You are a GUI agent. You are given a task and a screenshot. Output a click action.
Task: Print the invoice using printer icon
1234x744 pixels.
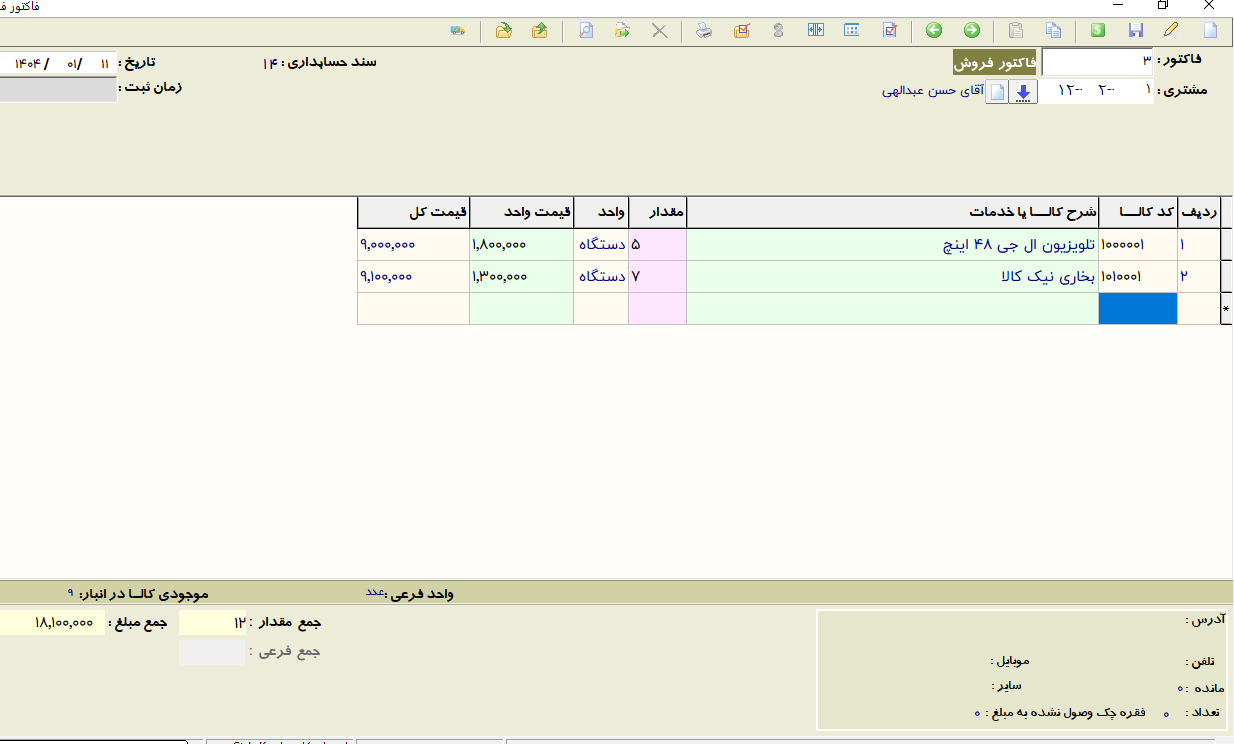pyautogui.click(x=704, y=31)
